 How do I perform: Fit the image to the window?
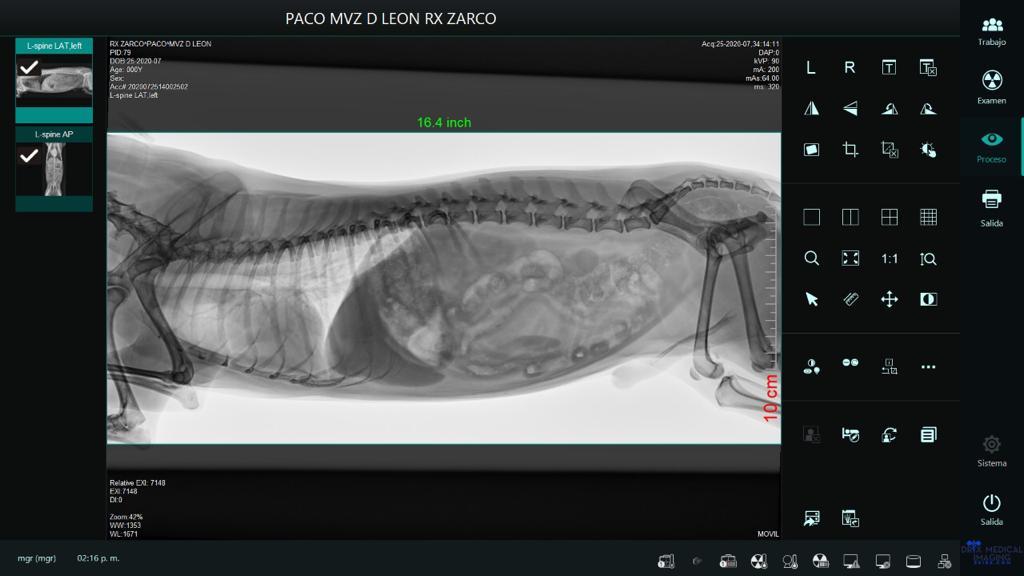[x=850, y=258]
